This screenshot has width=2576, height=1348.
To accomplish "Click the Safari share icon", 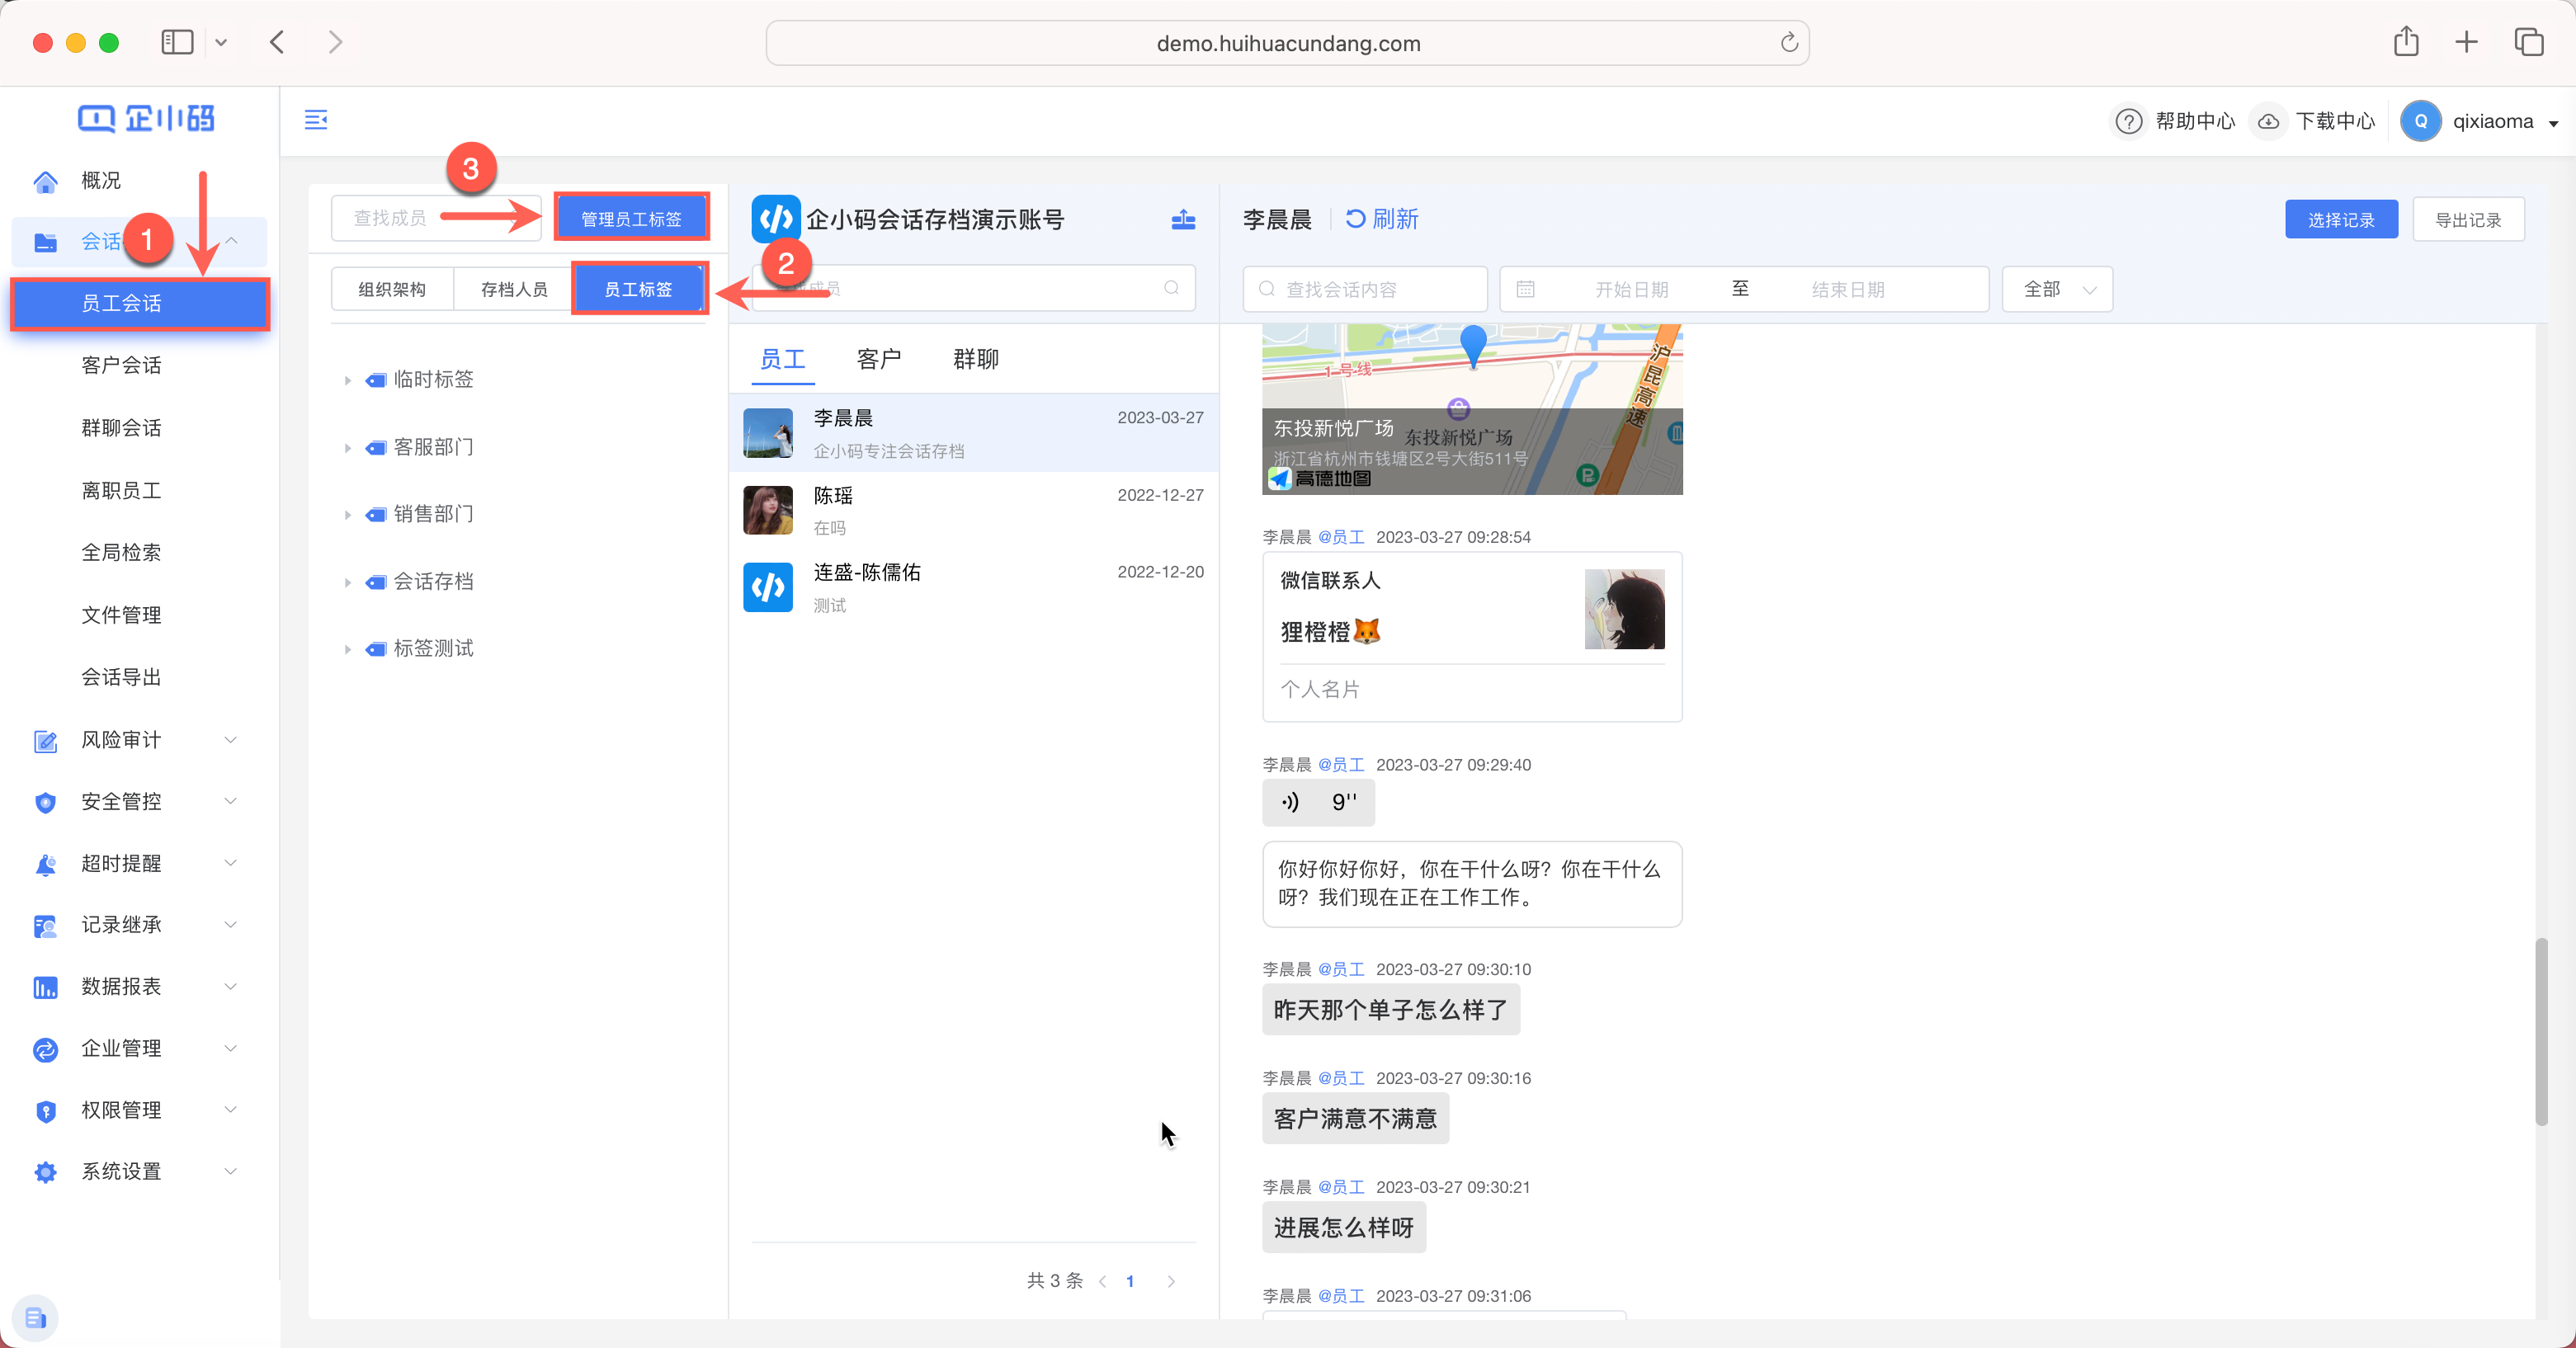I will (2406, 42).
